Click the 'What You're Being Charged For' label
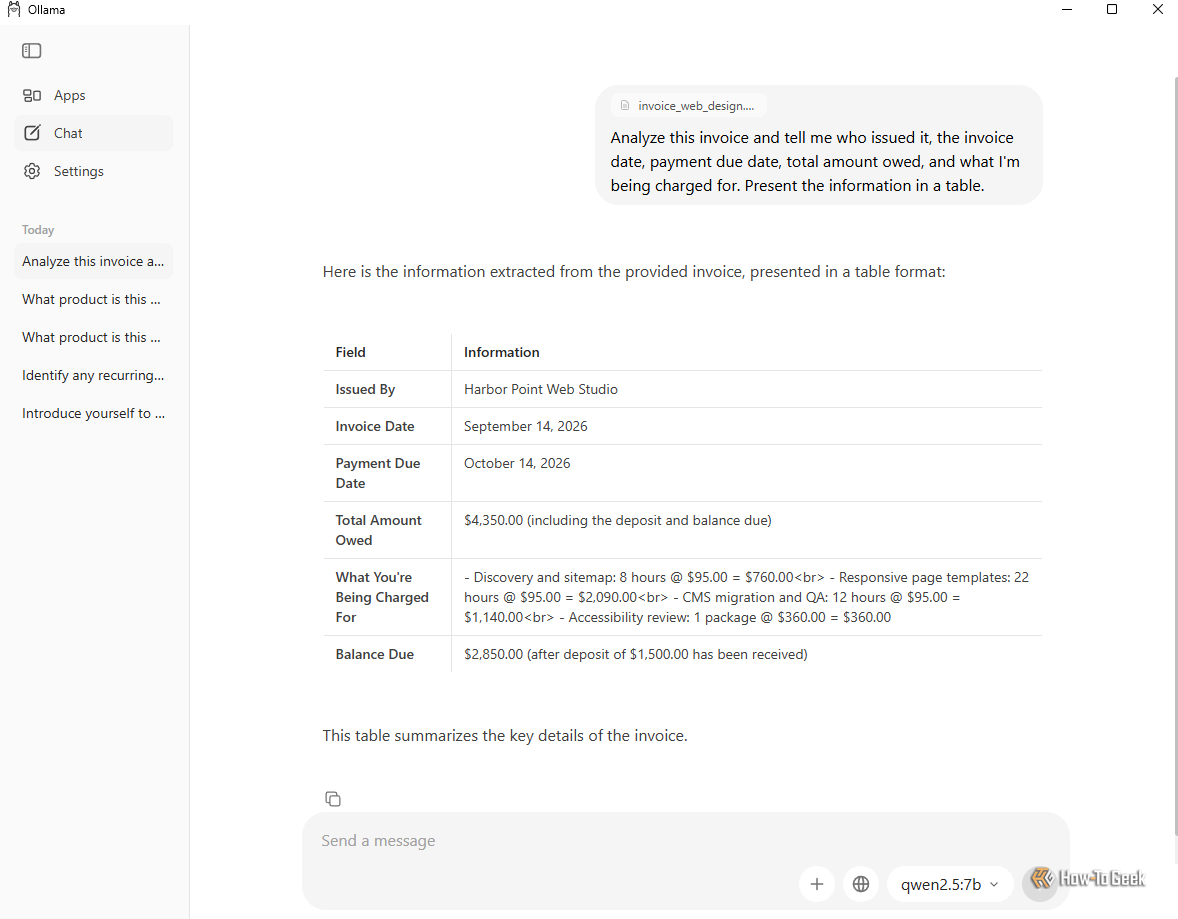The height and width of the screenshot is (919, 1178). click(382, 597)
